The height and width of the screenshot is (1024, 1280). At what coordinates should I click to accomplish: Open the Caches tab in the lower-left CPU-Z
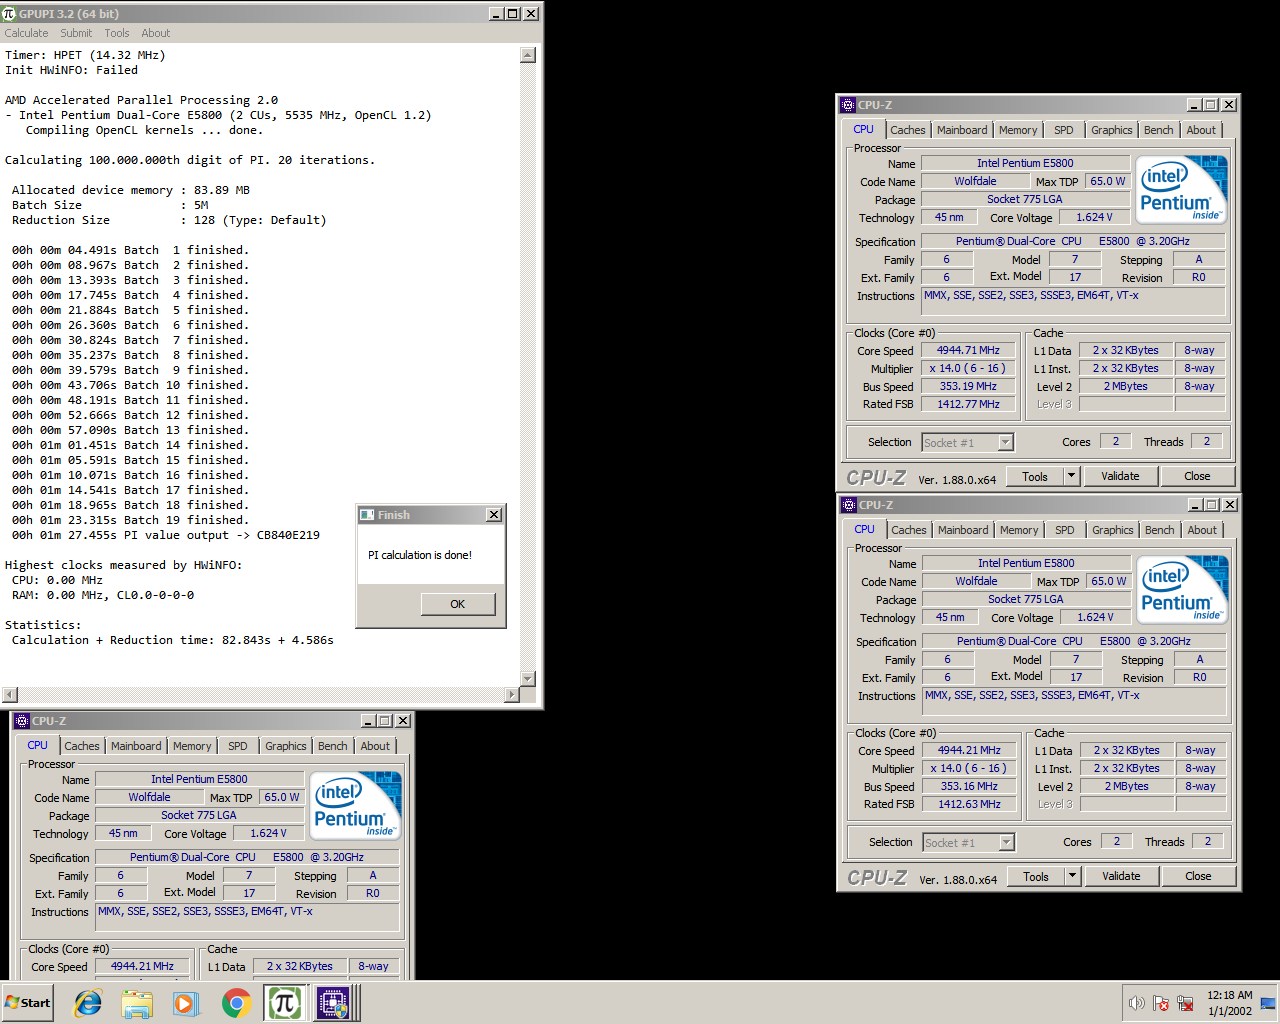(82, 746)
